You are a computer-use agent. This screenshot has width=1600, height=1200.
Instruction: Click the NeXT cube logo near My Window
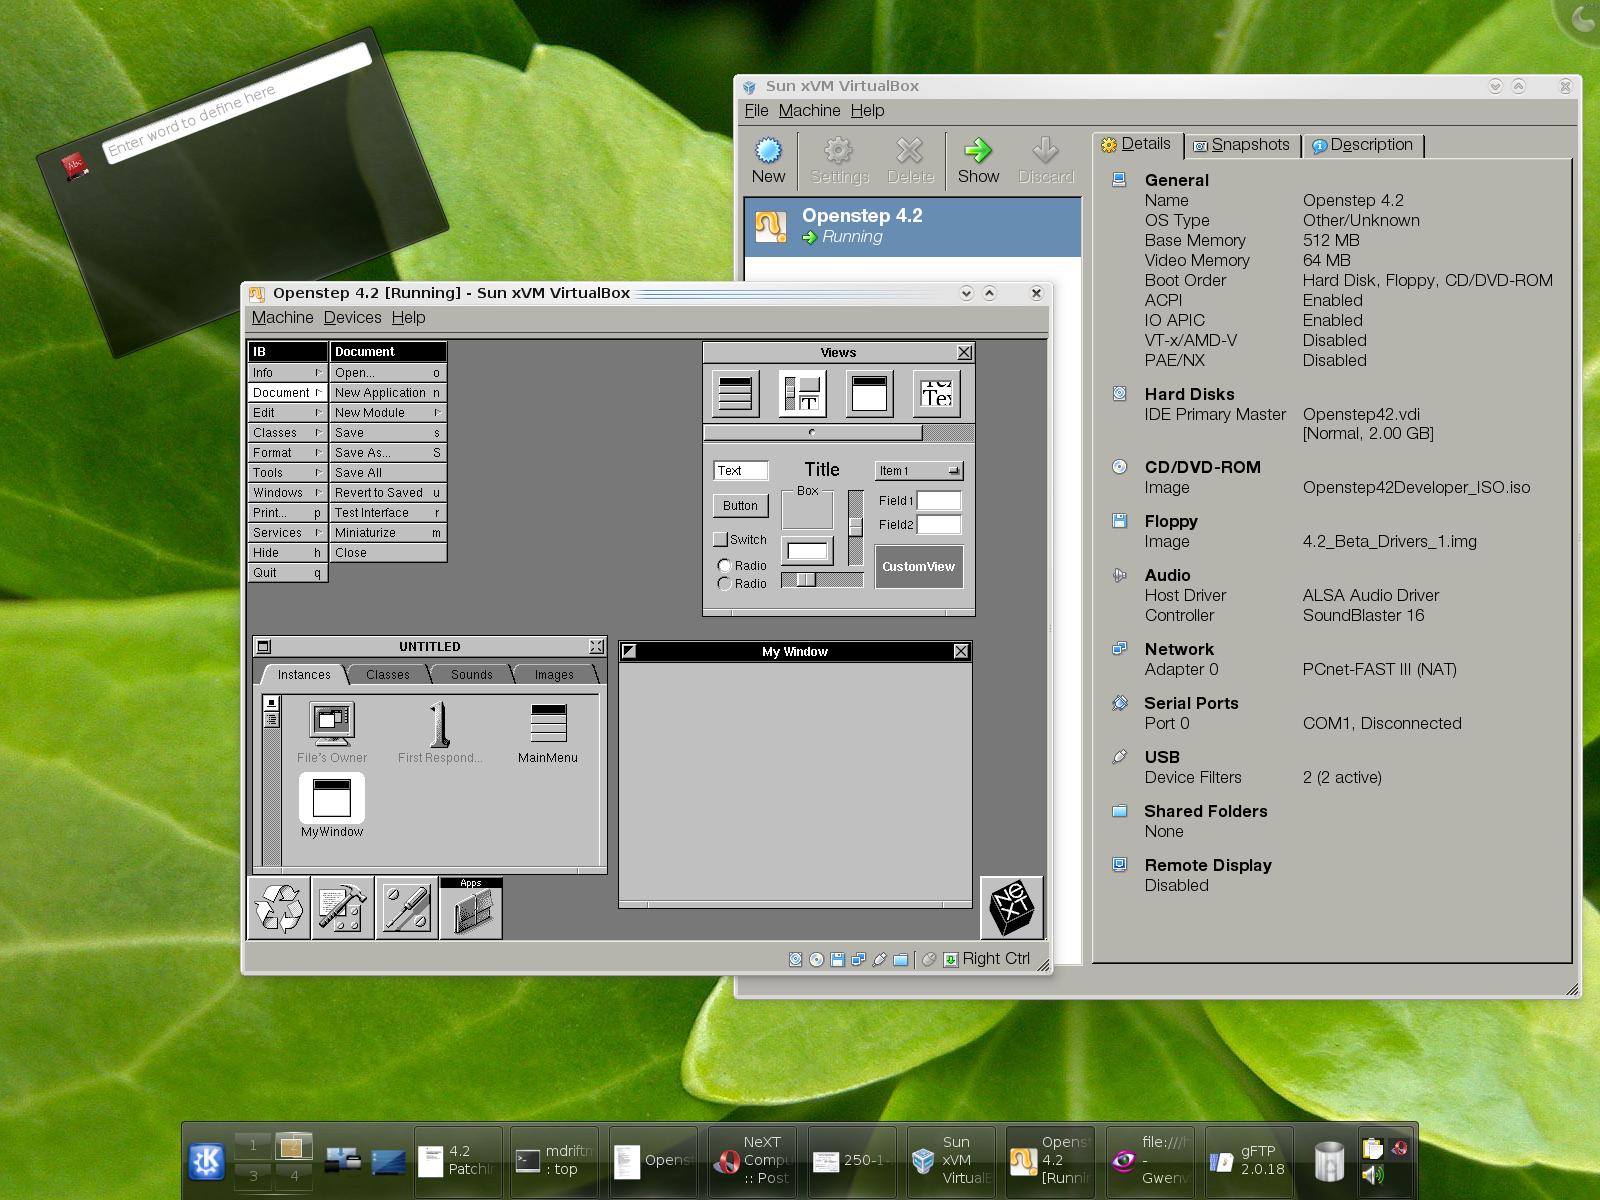1011,907
